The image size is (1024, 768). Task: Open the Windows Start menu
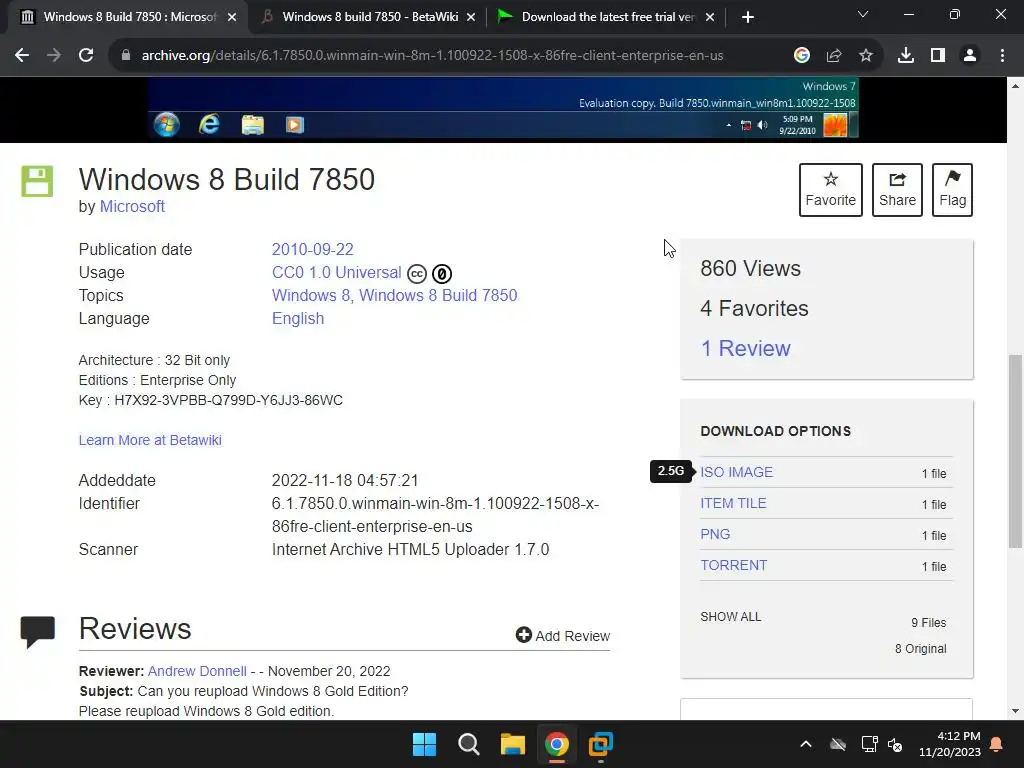click(x=424, y=744)
